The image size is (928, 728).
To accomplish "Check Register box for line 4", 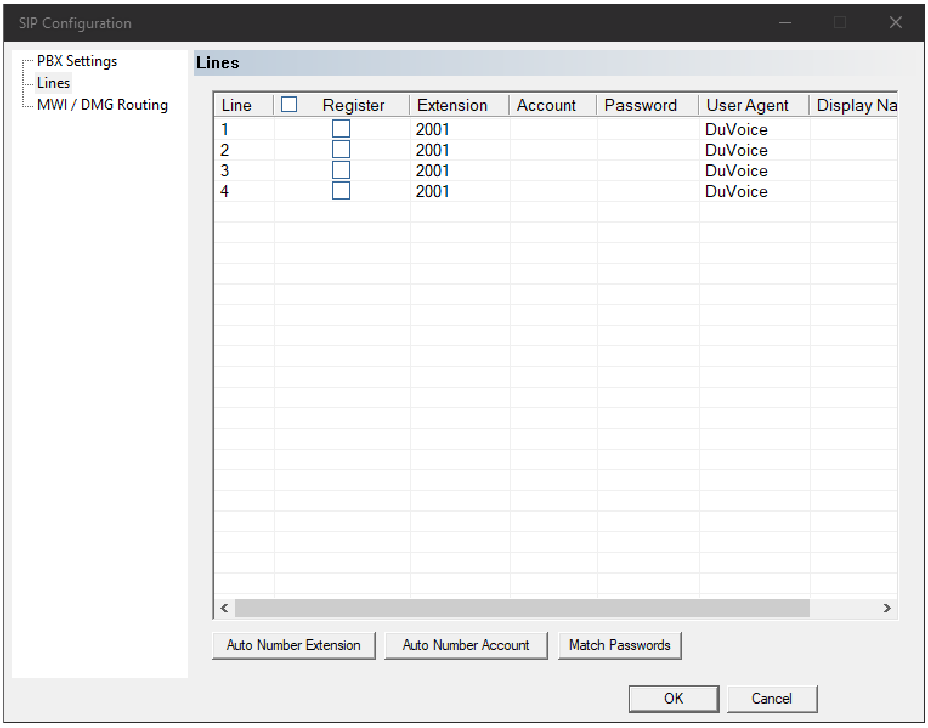I will (341, 191).
